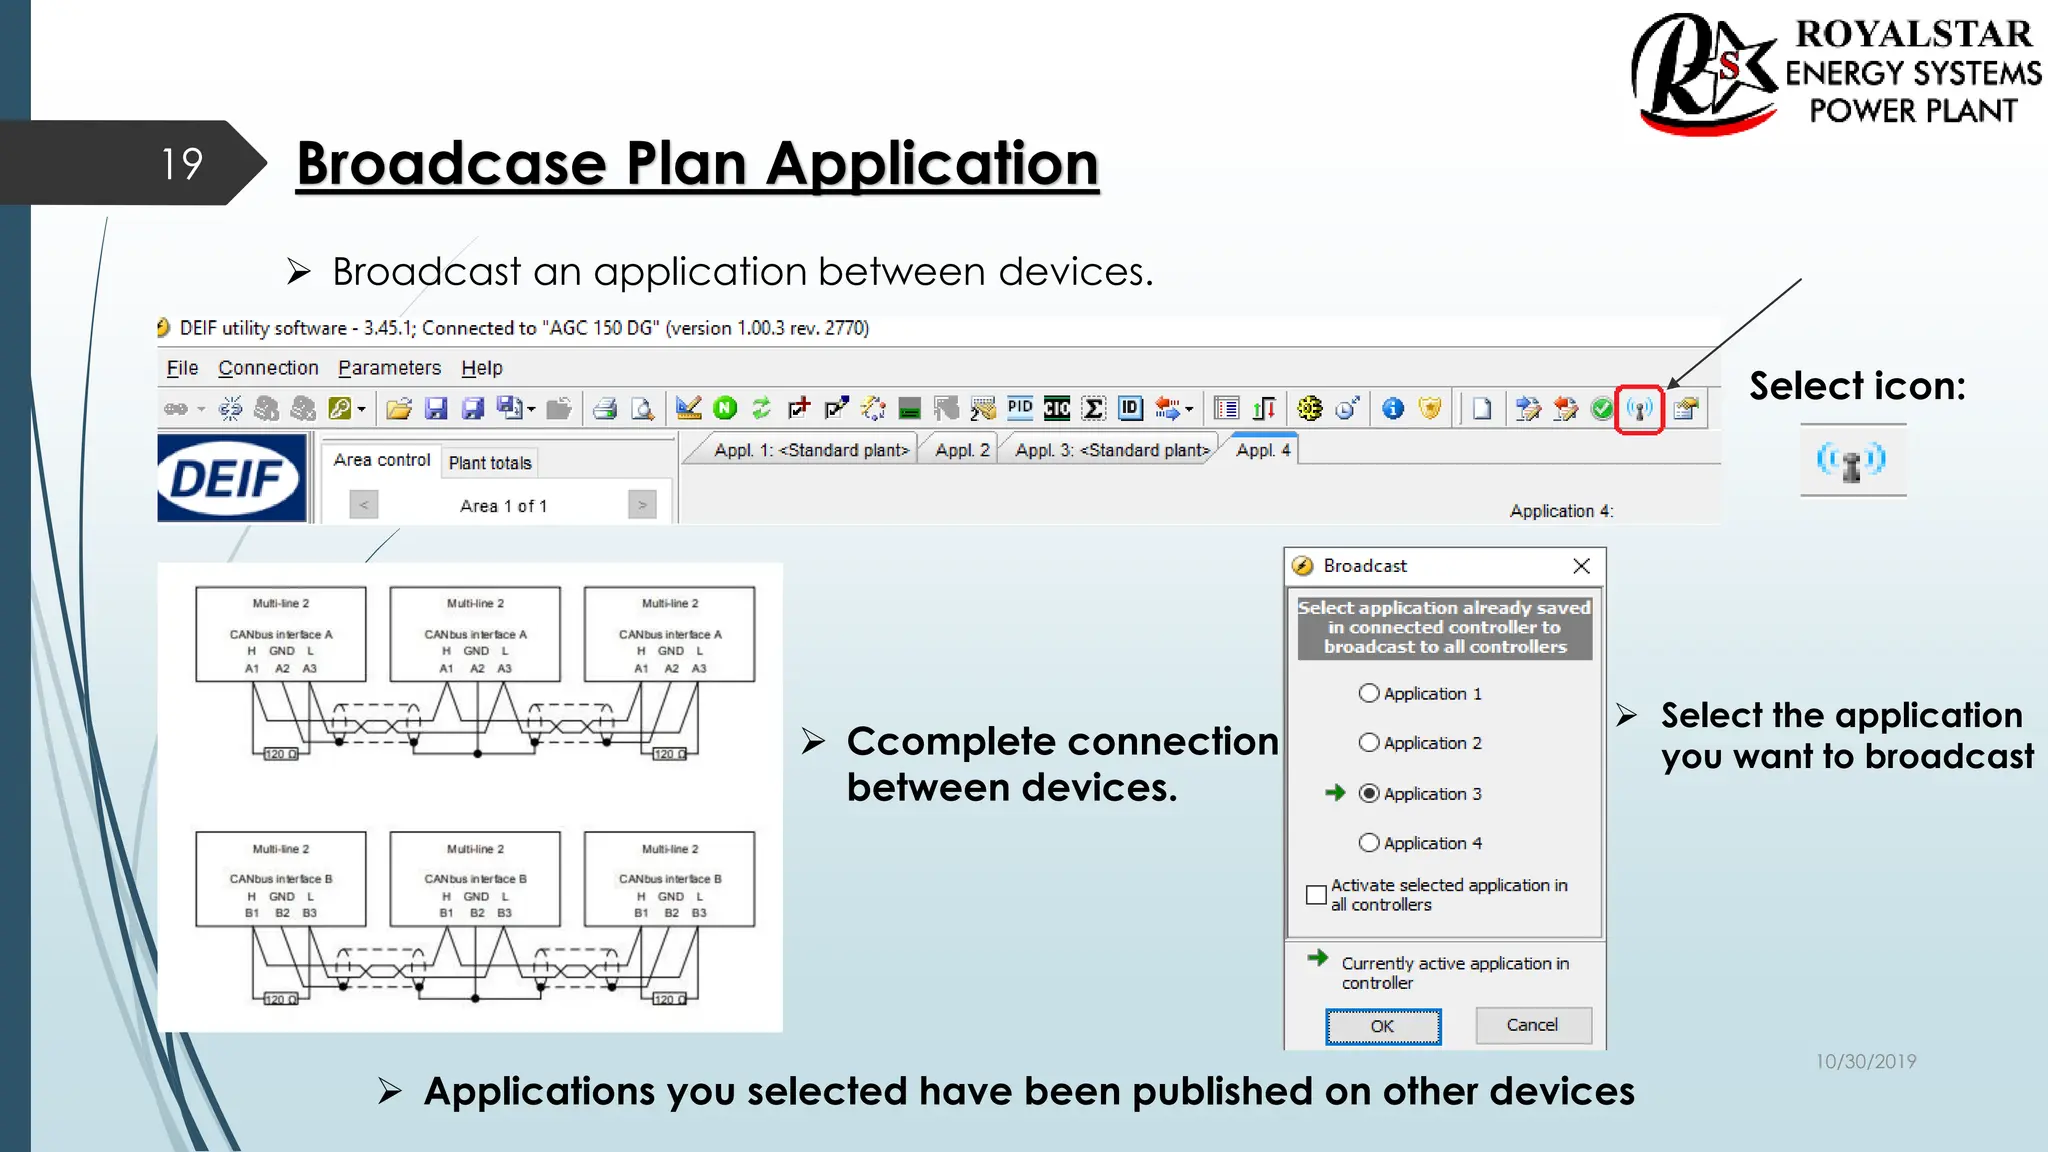Click the printer icon in toolbar
Image resolution: width=2048 pixels, height=1152 pixels.
604,408
